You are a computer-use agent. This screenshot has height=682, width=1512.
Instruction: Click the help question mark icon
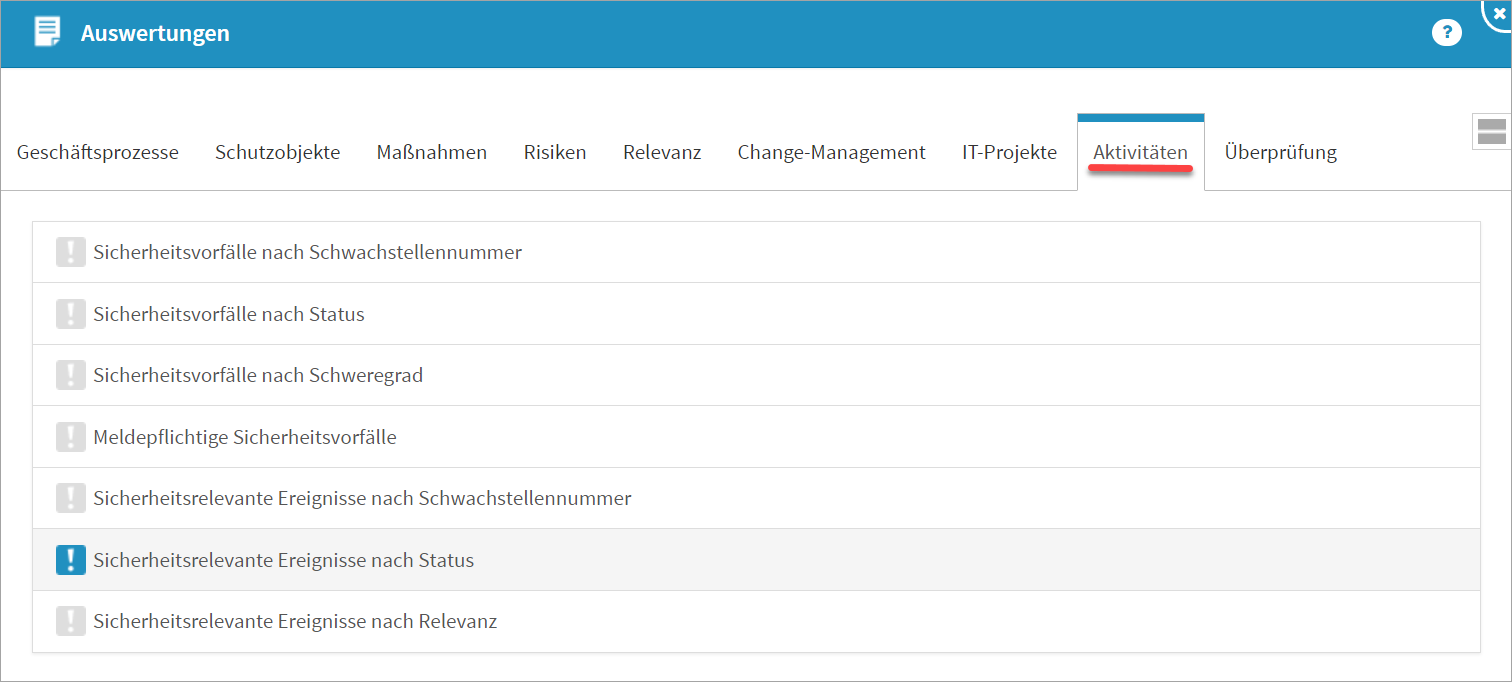tap(1446, 33)
